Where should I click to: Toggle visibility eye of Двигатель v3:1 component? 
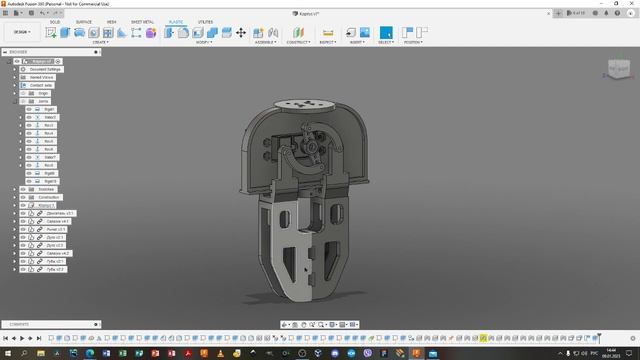point(23,213)
